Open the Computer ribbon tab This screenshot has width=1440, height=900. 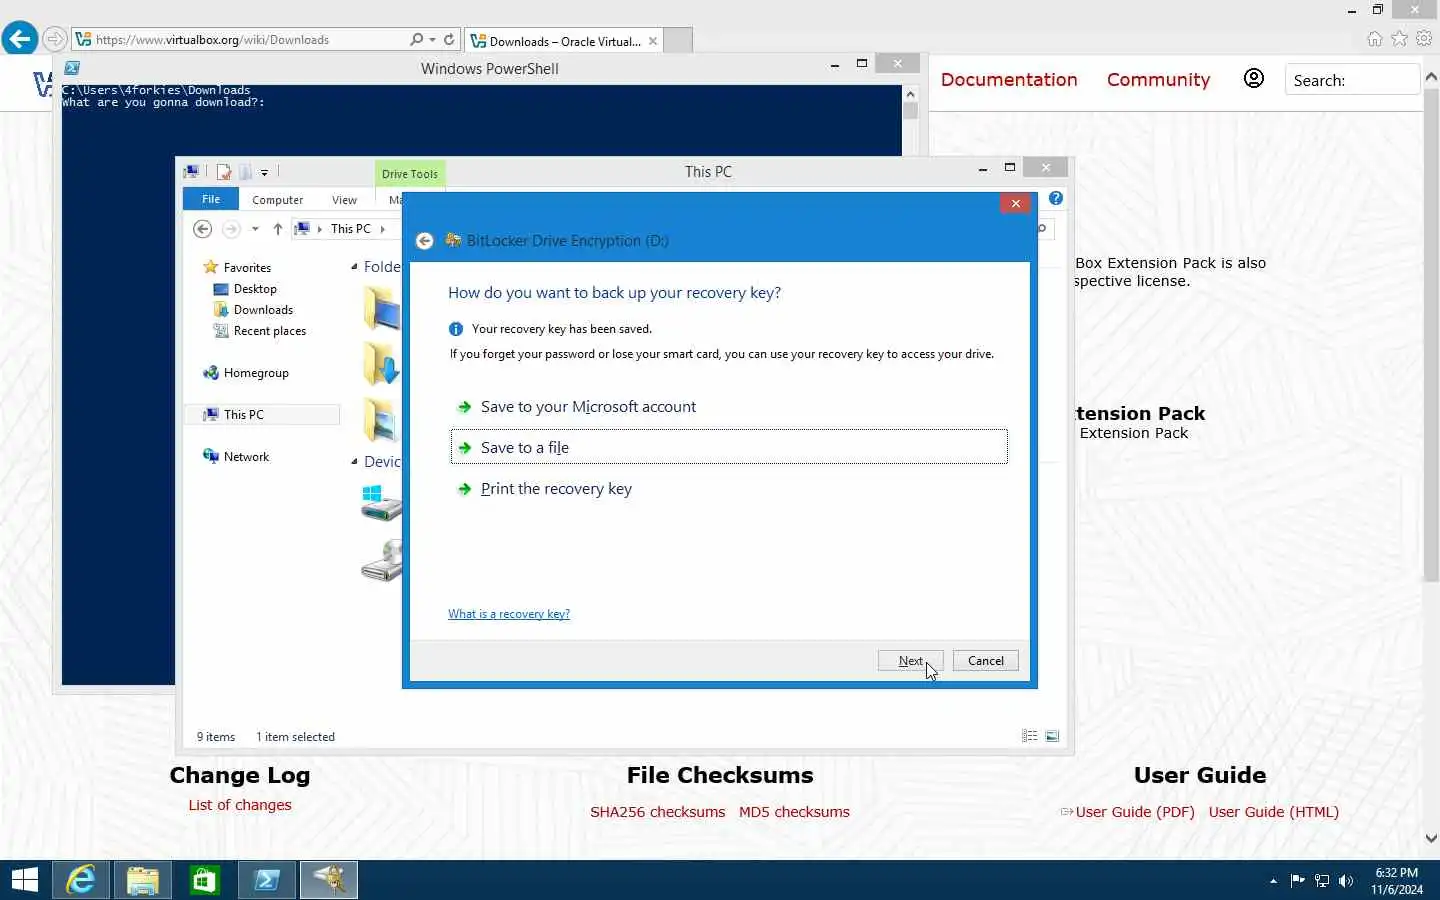(x=277, y=200)
